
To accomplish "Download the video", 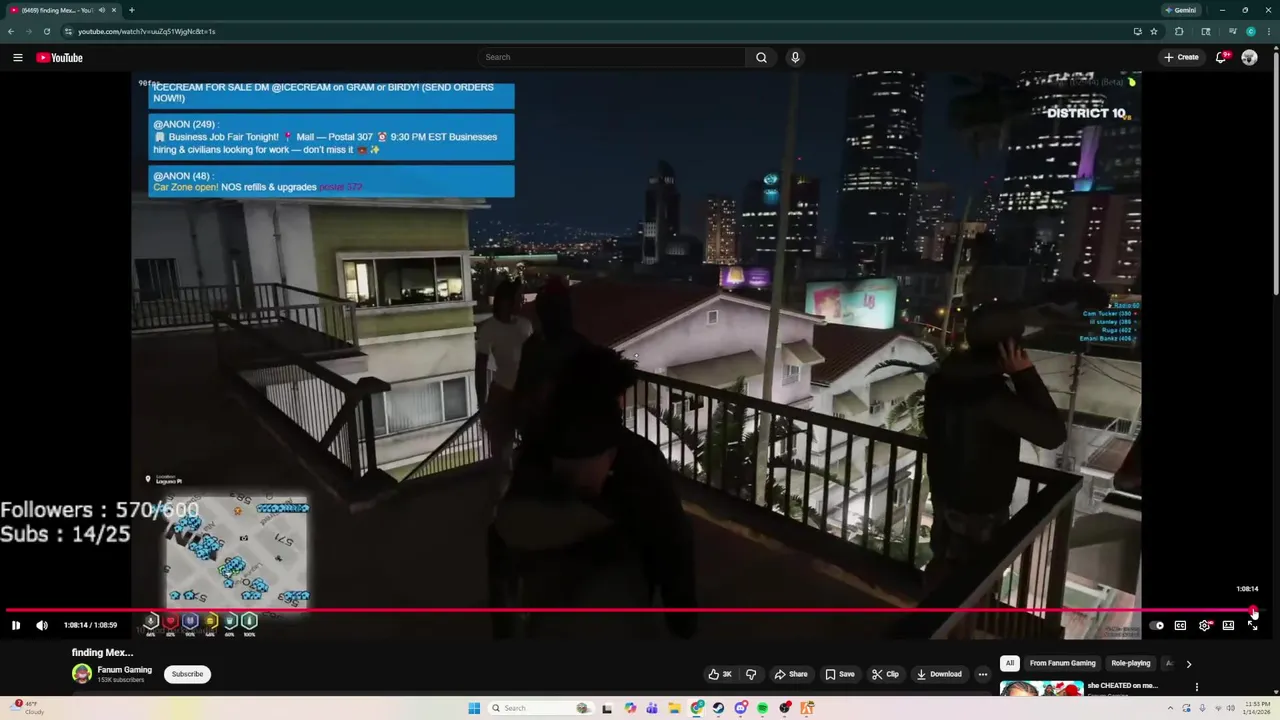I will pos(938,674).
